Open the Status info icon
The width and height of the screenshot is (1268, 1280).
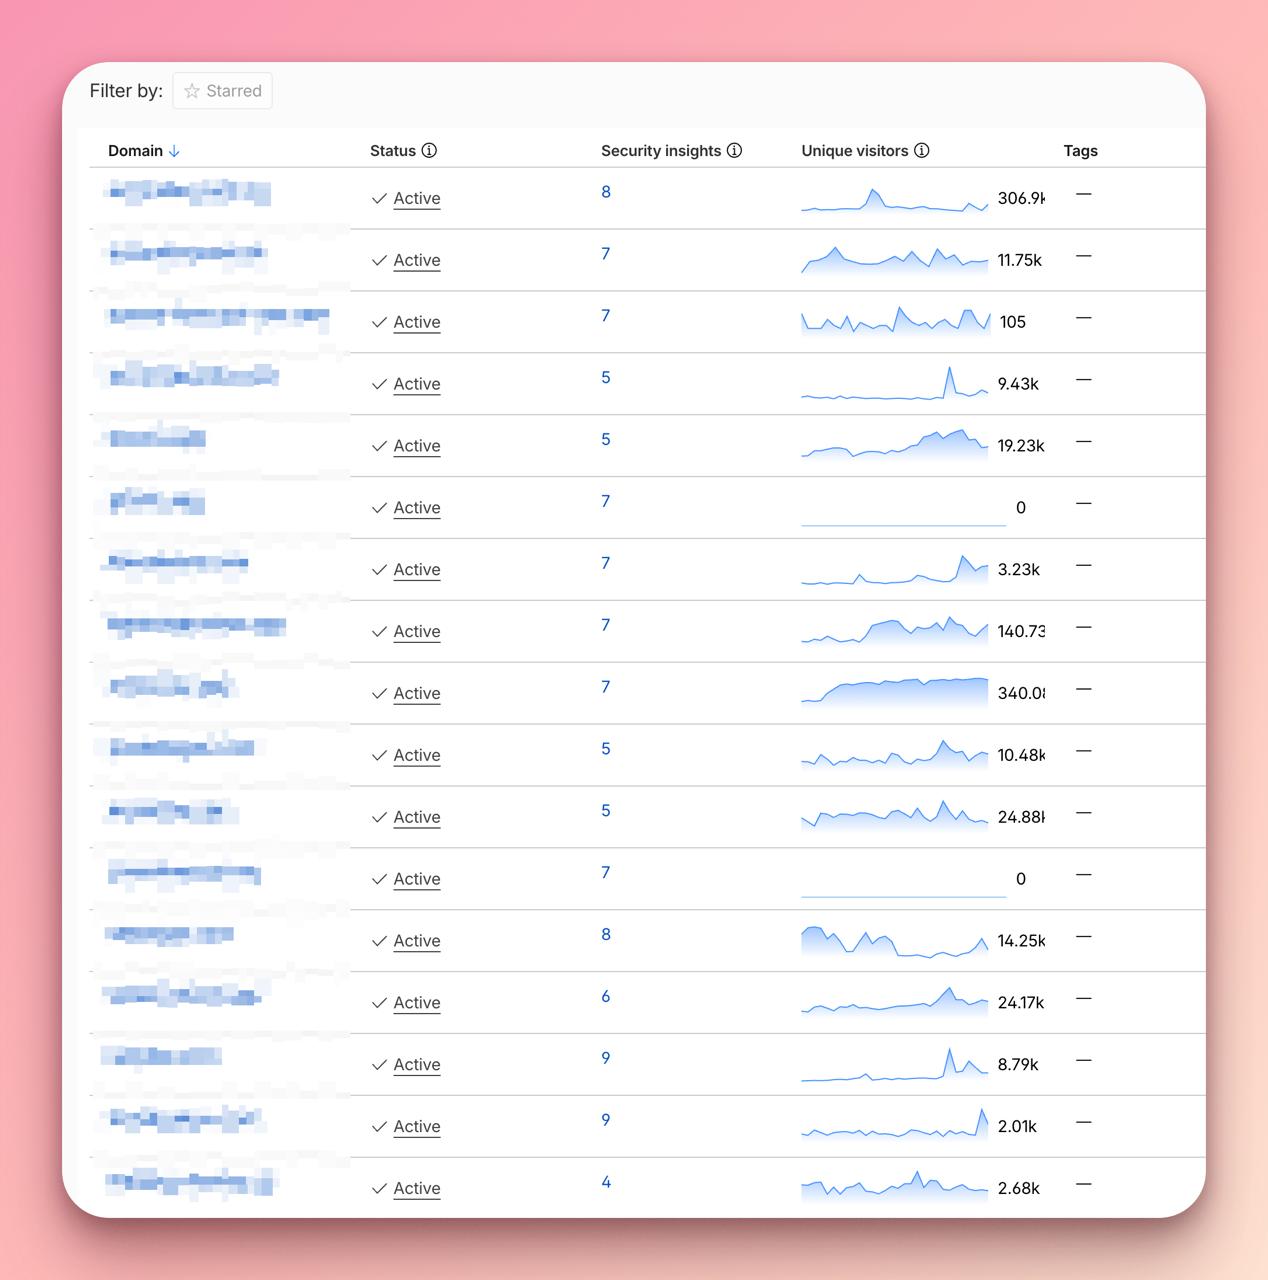(429, 151)
